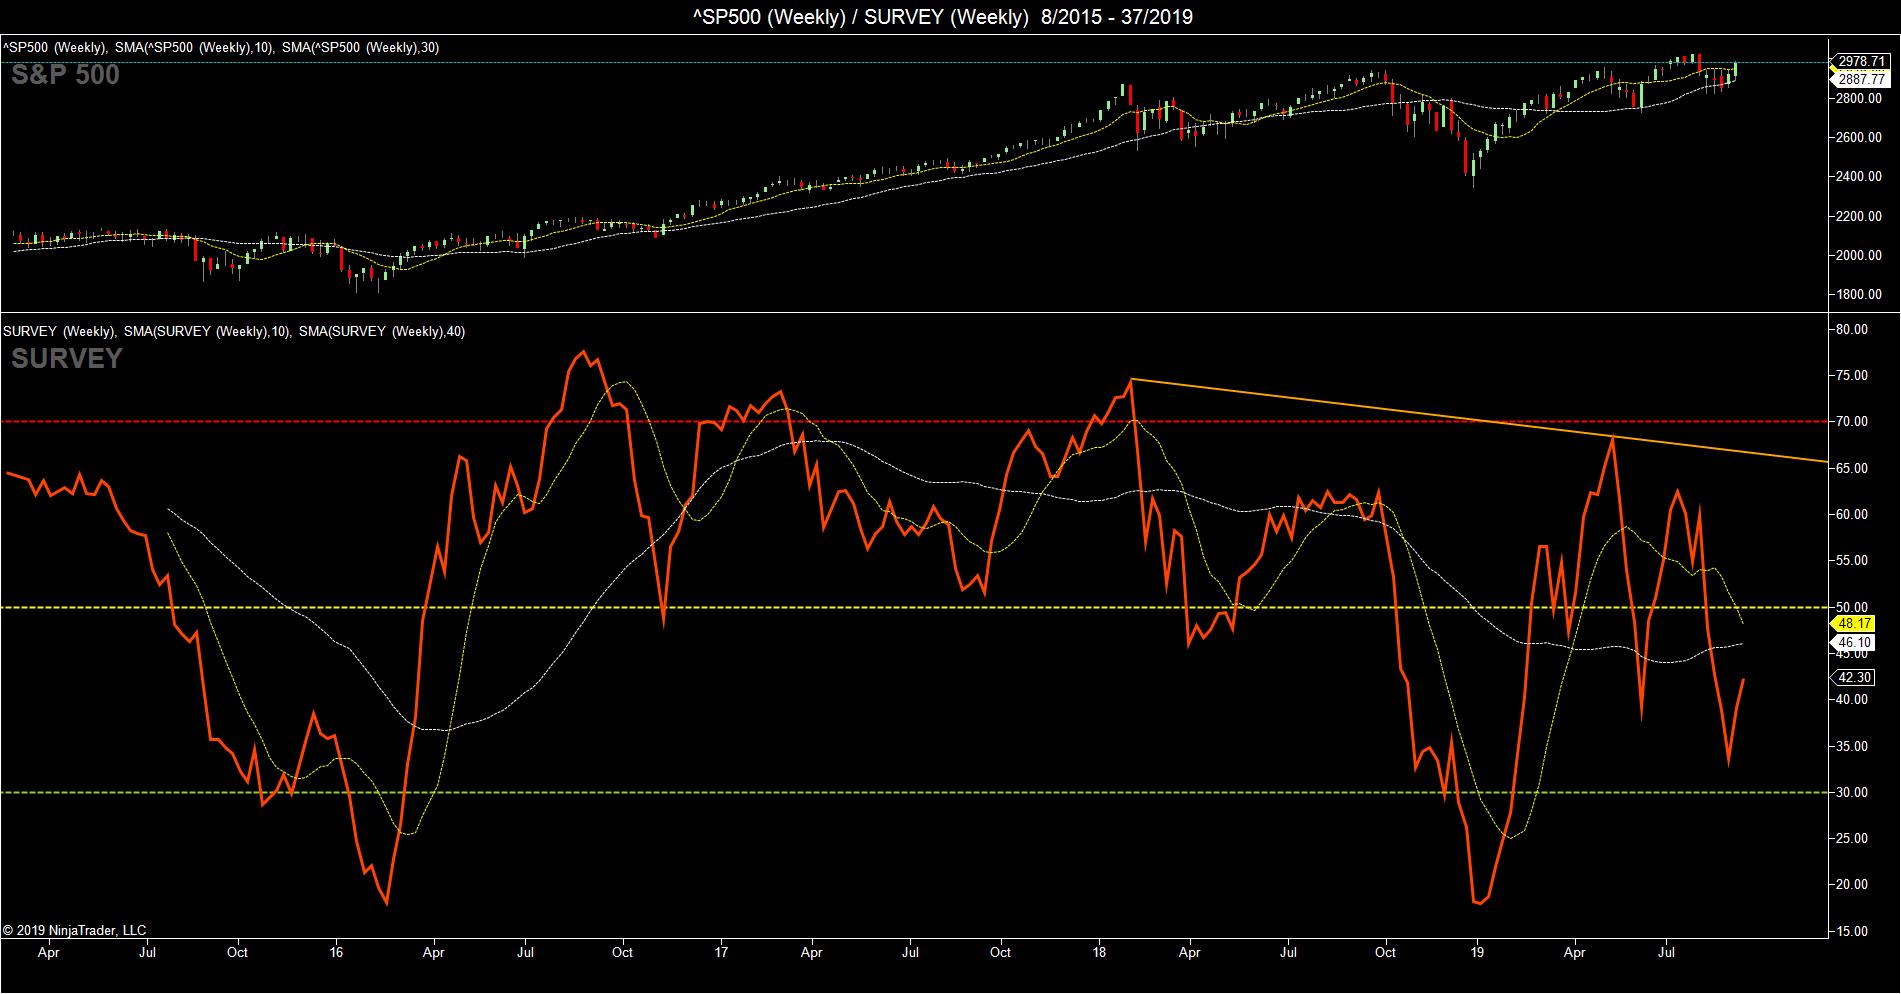Click the S&P 500 price marker 2978.71

pos(1862,61)
